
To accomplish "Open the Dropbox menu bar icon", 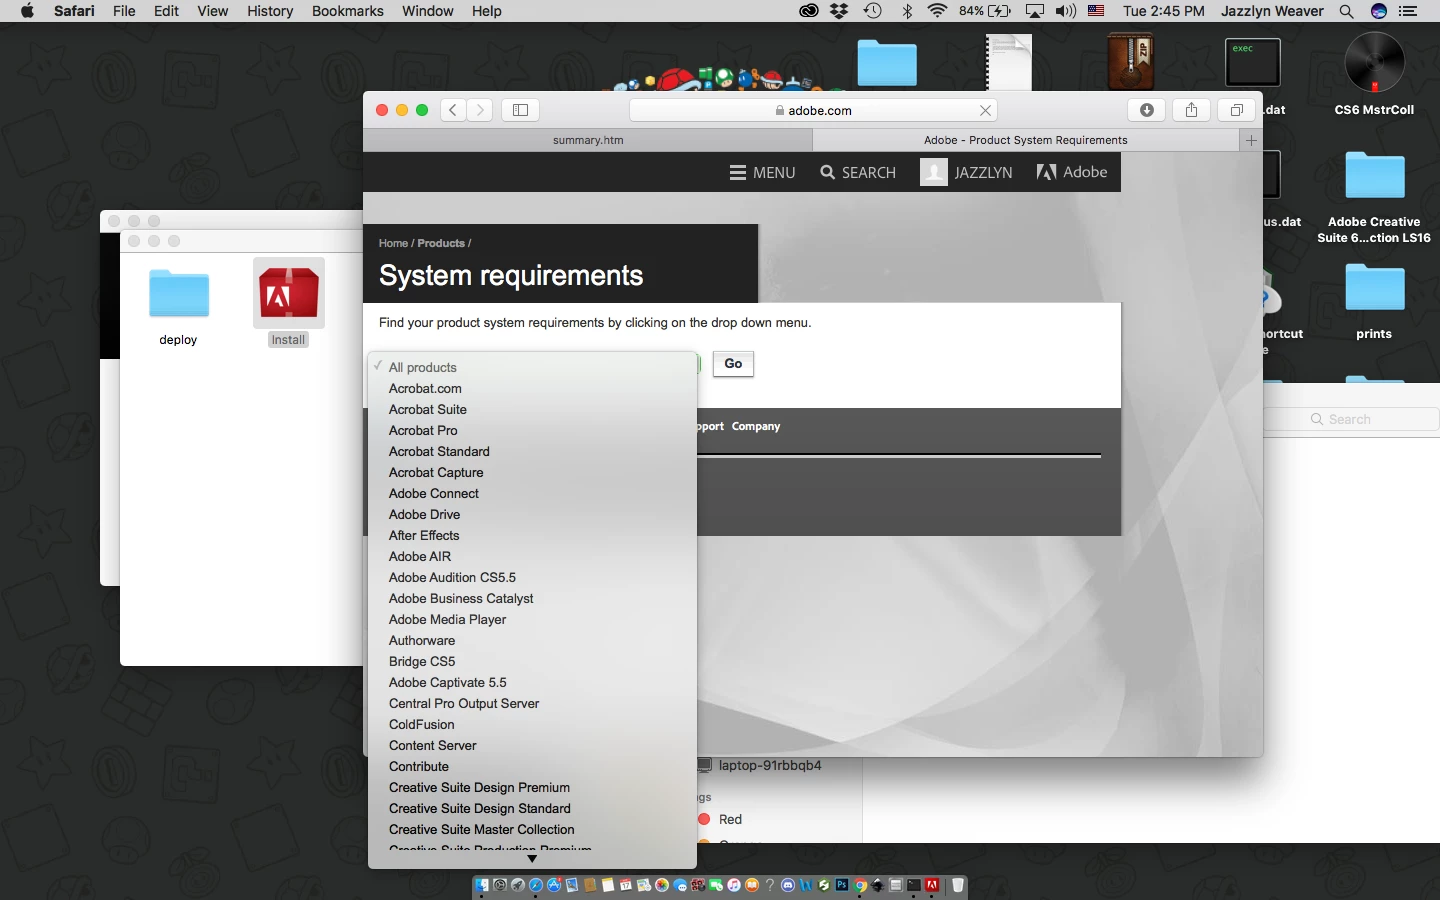I will [x=840, y=11].
